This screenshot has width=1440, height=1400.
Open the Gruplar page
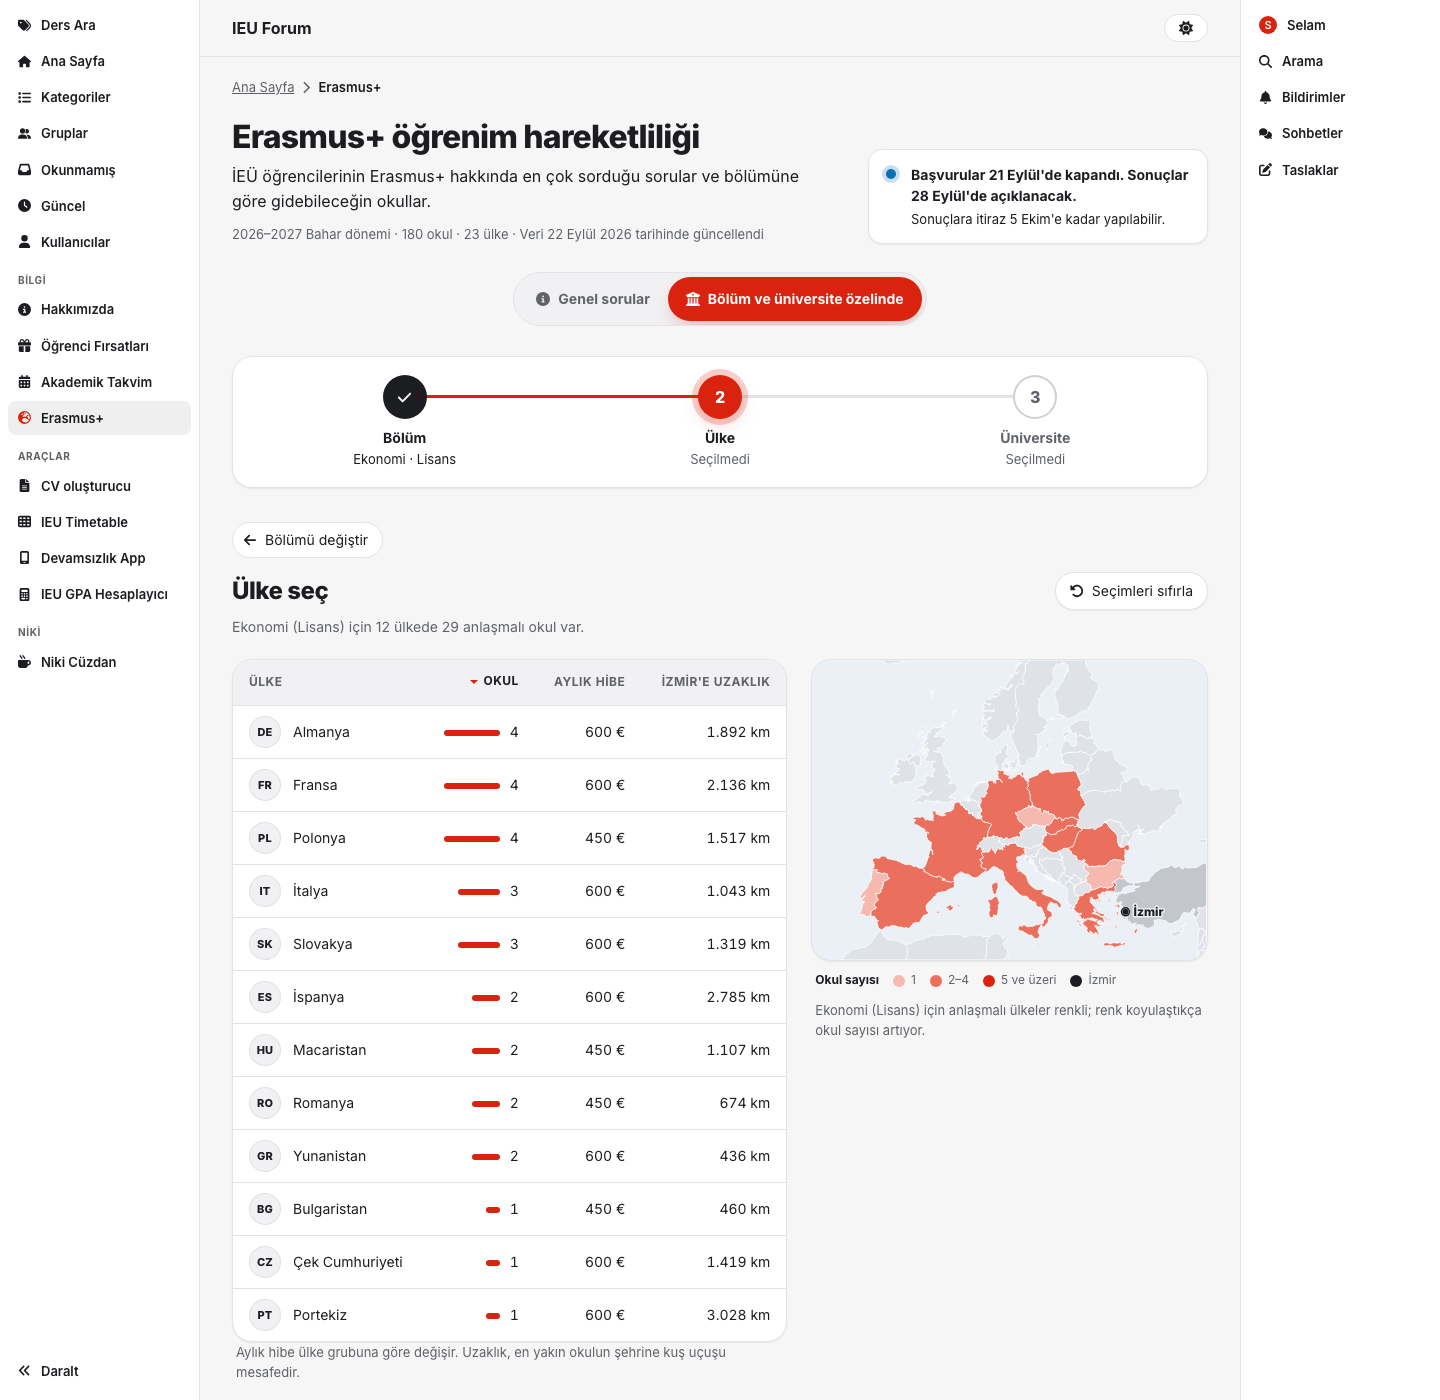coord(99,133)
